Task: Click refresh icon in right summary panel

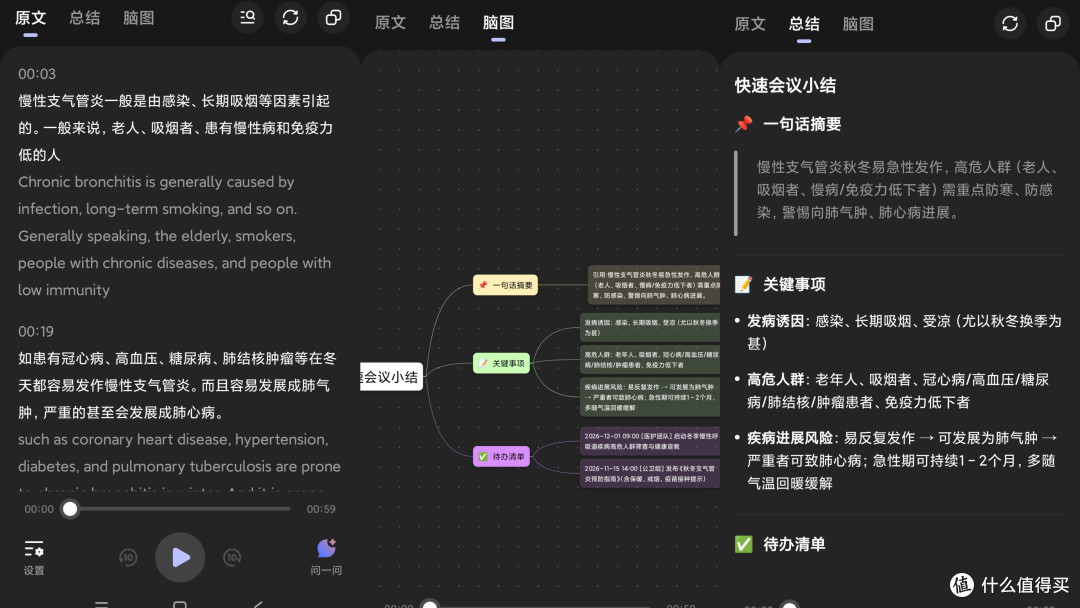Action: pos(1010,24)
